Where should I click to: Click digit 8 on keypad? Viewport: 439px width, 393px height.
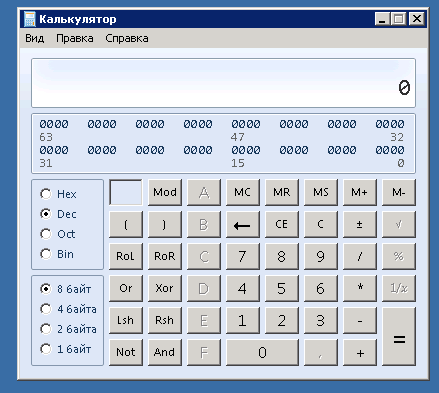point(282,256)
